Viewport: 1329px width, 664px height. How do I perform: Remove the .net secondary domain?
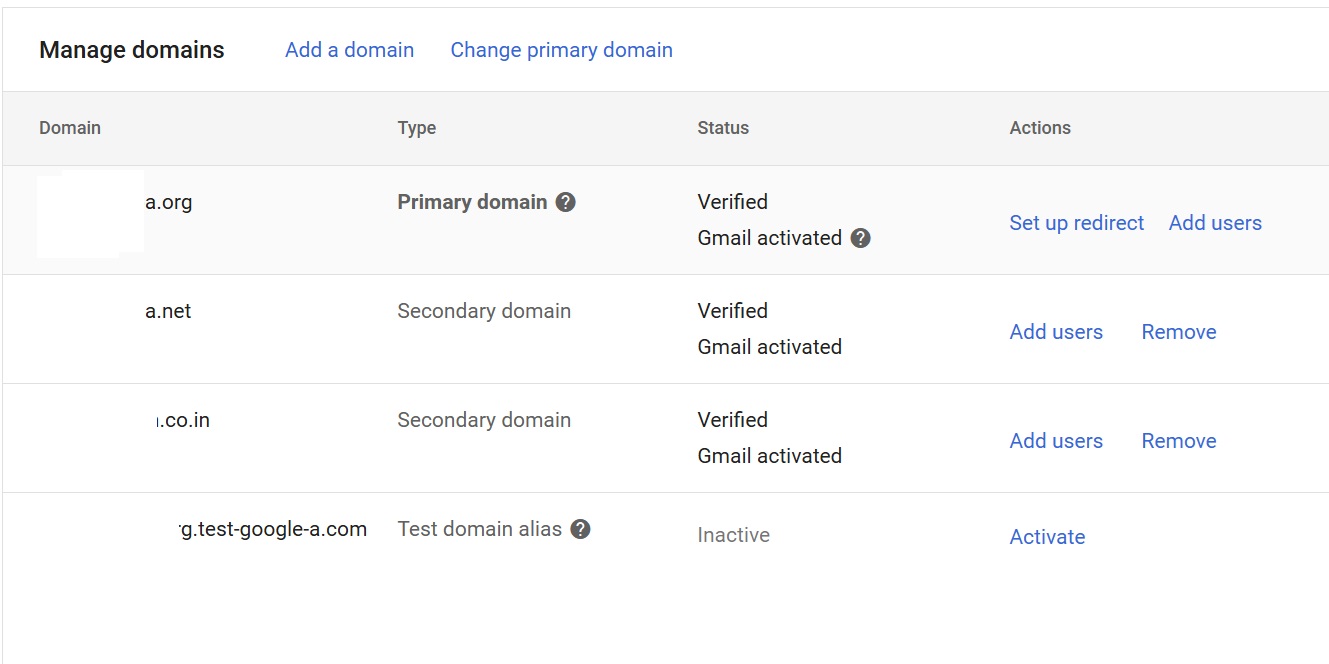[1178, 332]
